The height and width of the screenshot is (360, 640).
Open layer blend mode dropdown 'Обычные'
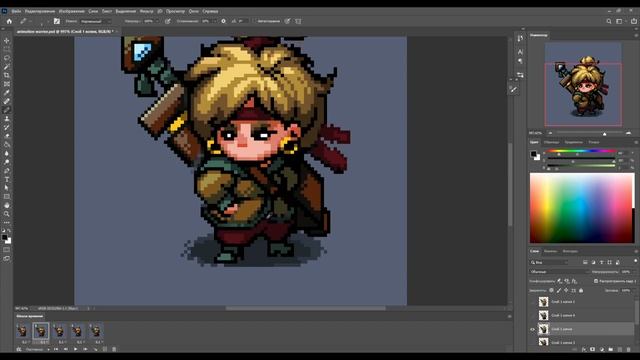559,271
